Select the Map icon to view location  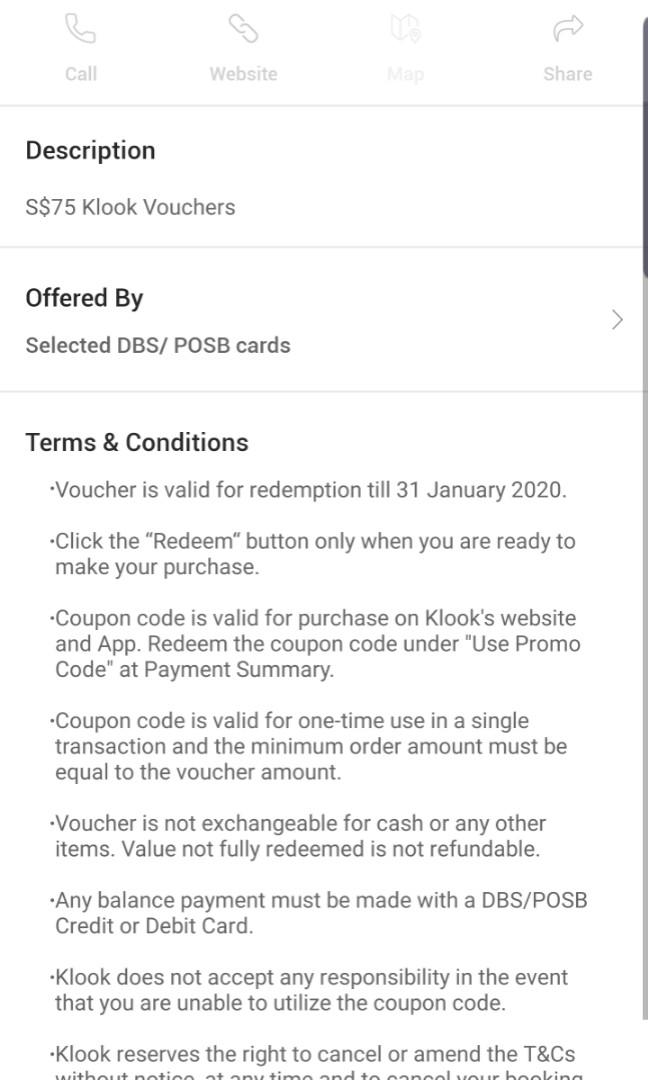(405, 30)
